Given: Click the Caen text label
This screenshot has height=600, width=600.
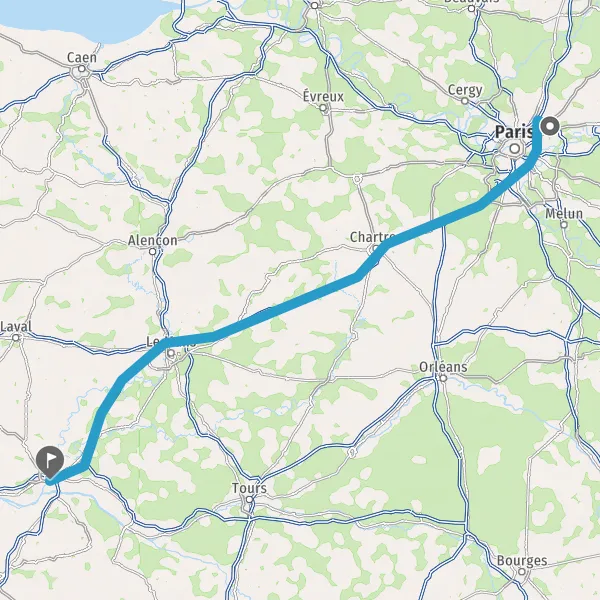Looking at the screenshot, I should tap(82, 58).
